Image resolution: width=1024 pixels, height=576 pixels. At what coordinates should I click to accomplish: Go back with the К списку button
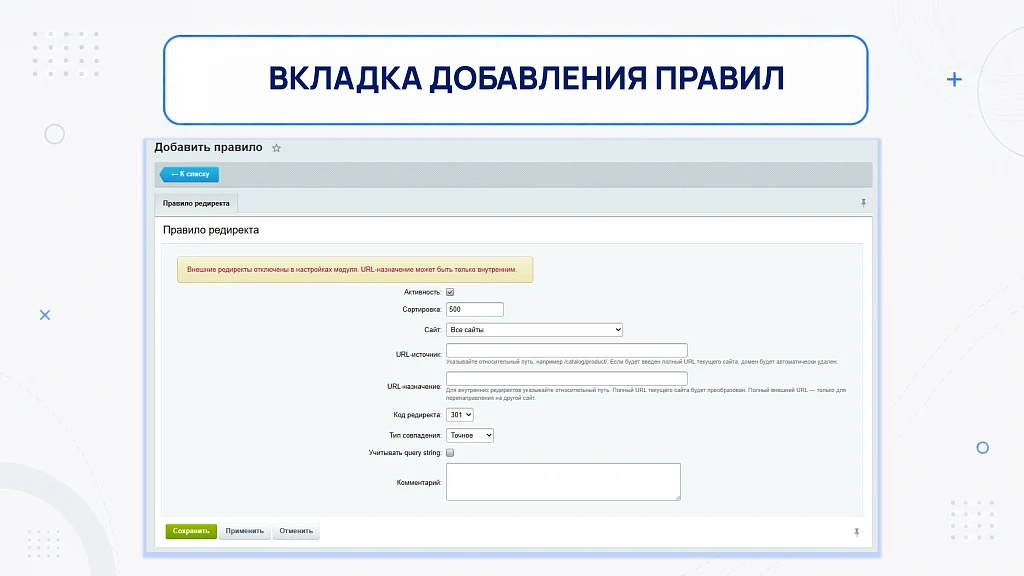coord(189,174)
